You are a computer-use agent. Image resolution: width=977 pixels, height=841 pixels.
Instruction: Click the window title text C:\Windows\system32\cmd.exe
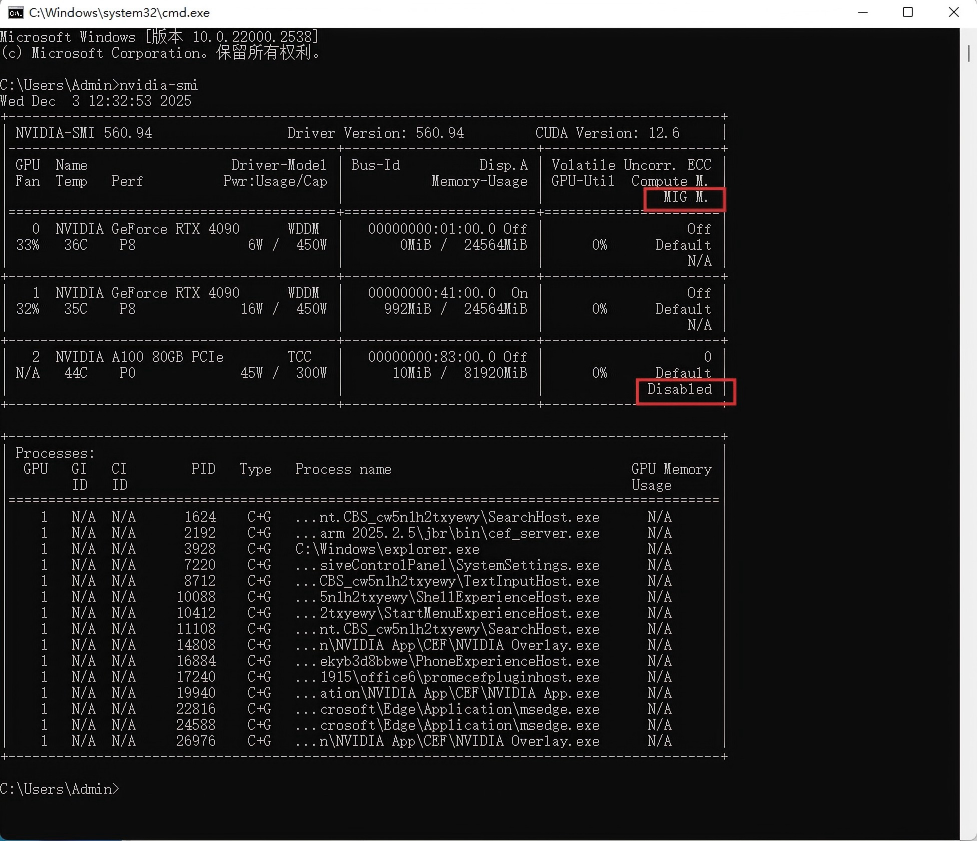click(x=120, y=12)
